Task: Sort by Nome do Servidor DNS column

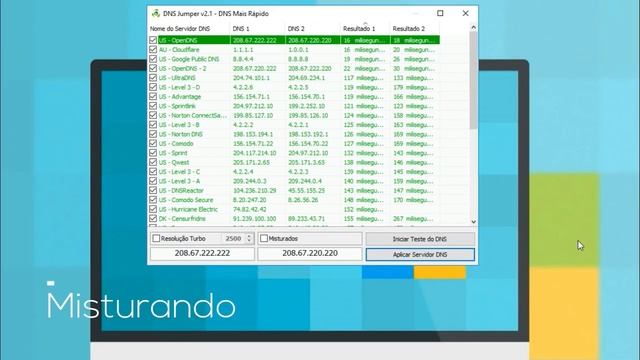Action: click(189, 29)
